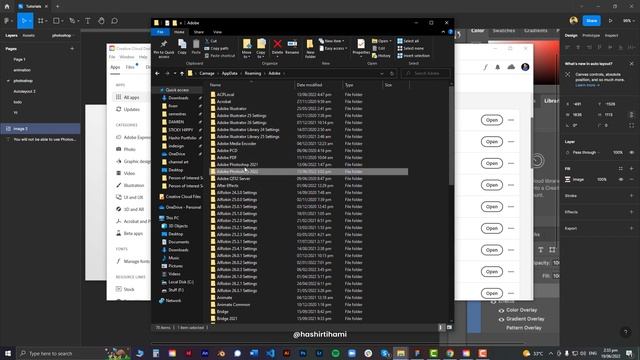Click Invert selection in Explorer ribbon
The image size is (640, 360).
pos(413,56)
